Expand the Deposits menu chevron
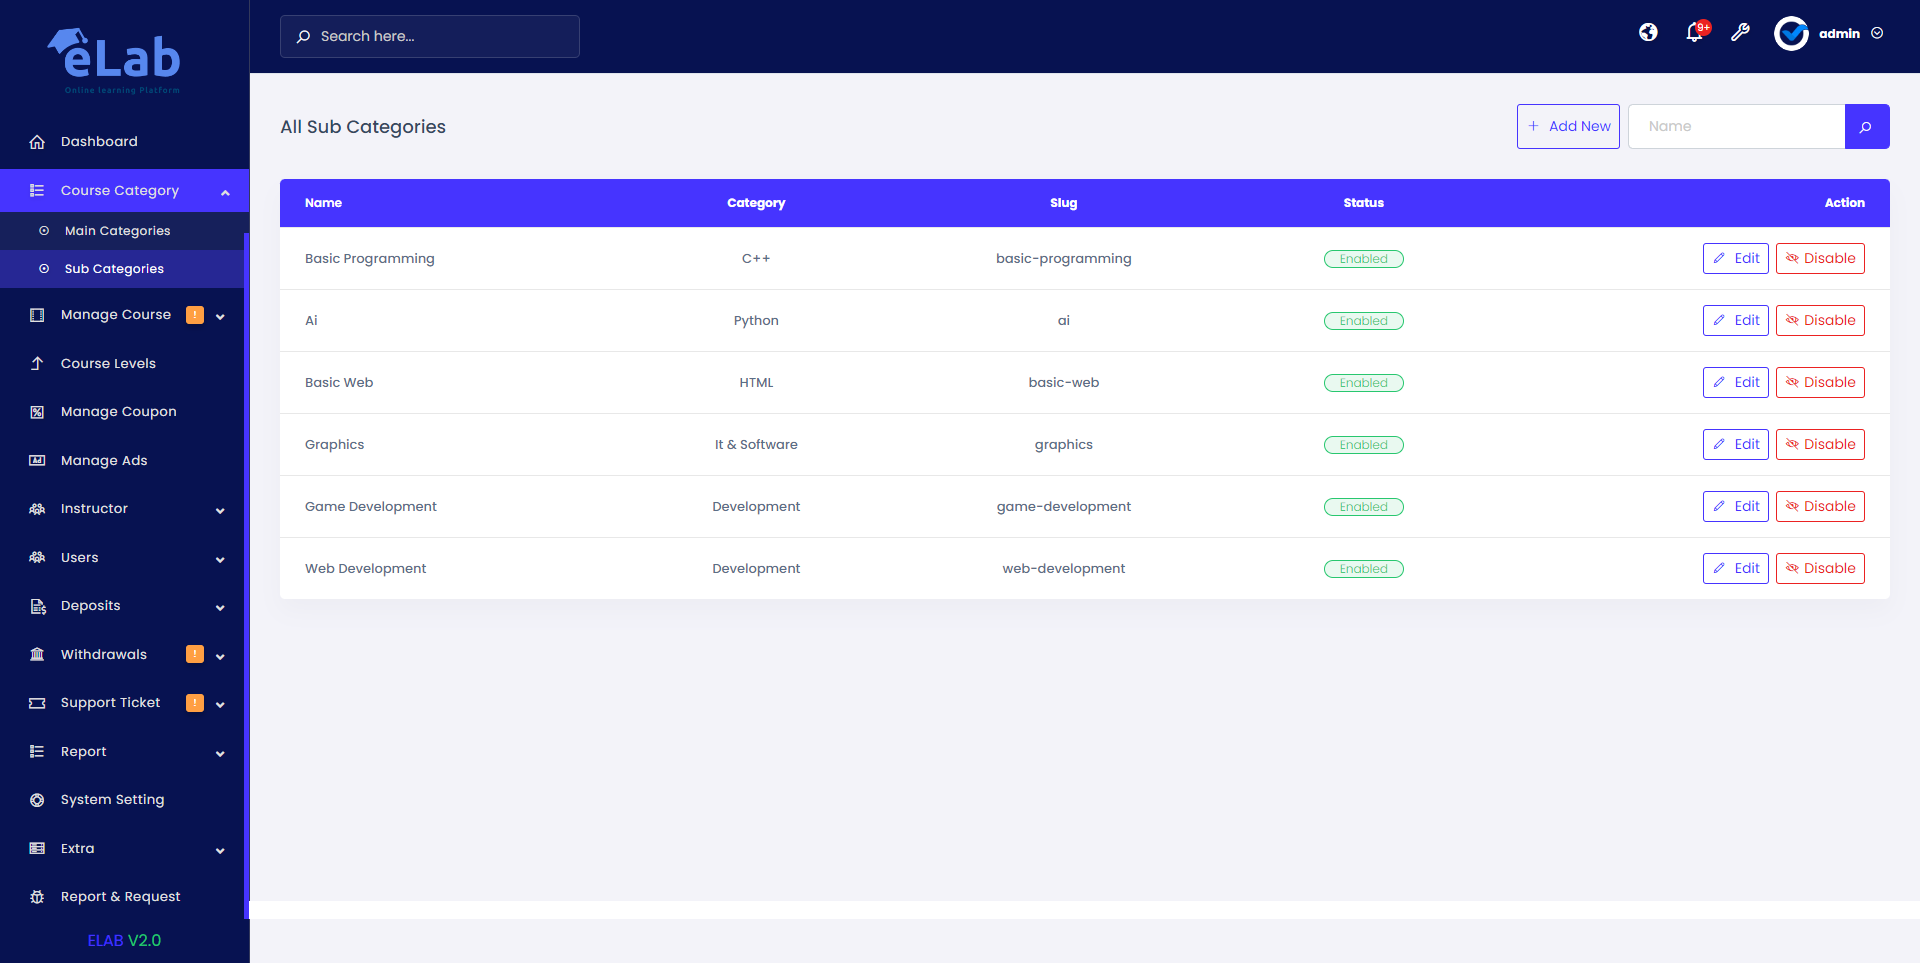 pos(220,607)
